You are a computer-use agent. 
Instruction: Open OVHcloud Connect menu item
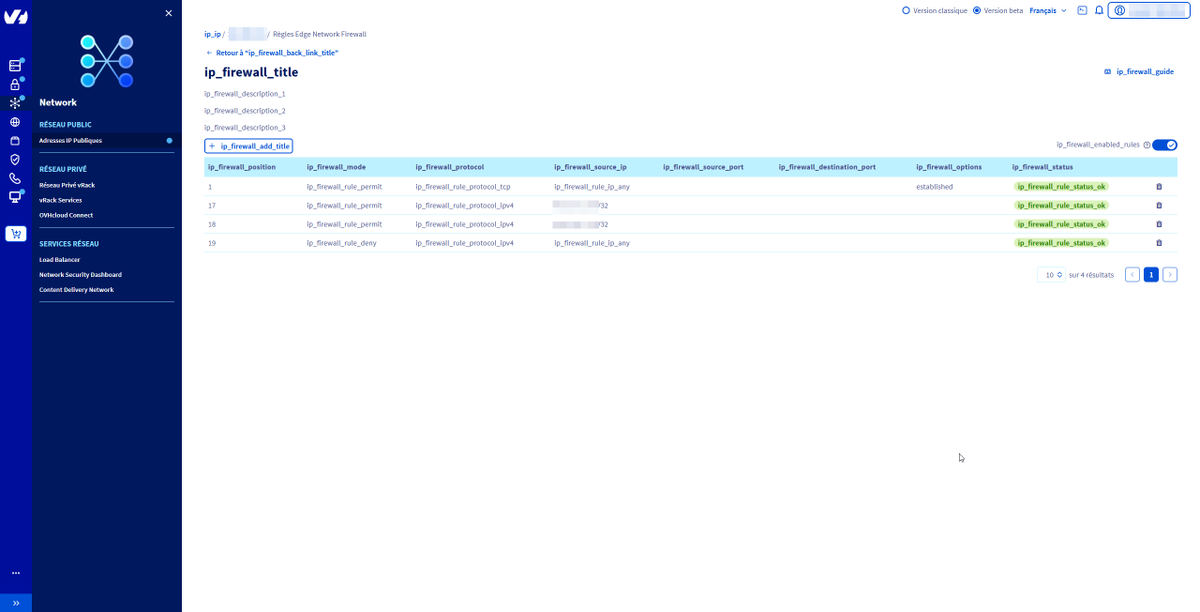[x=66, y=215]
